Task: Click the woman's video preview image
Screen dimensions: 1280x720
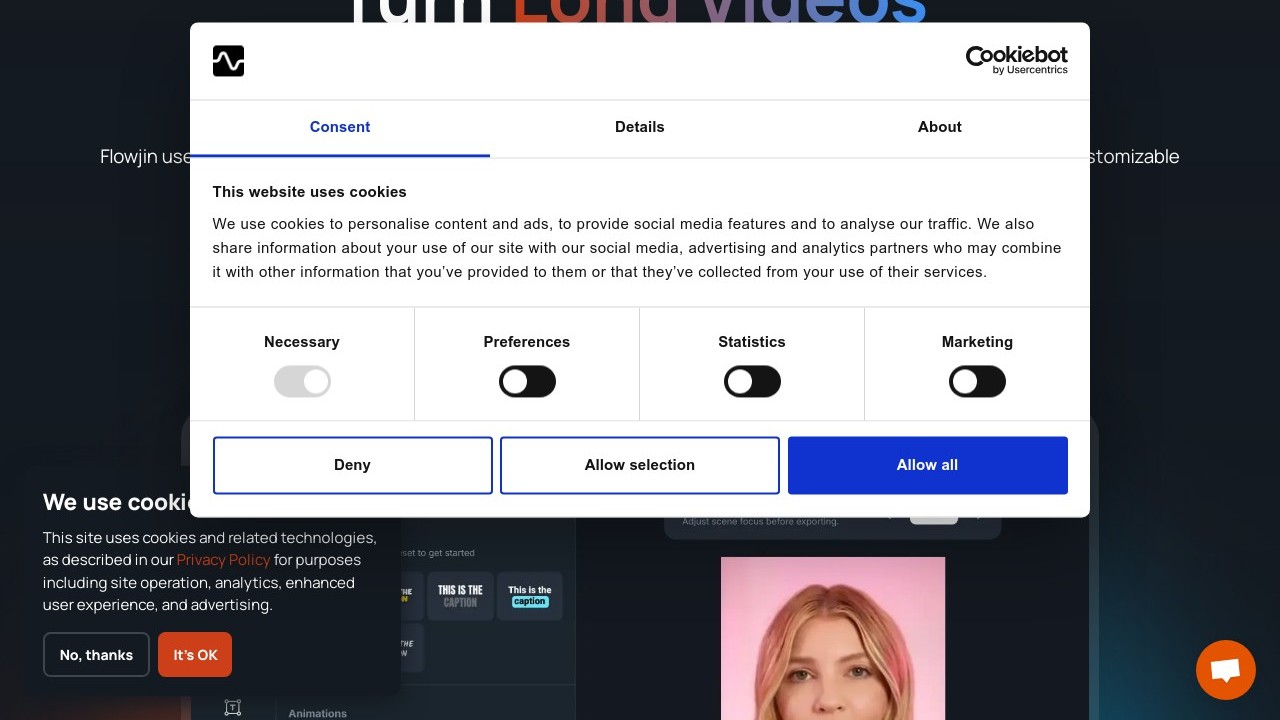Action: (832, 638)
